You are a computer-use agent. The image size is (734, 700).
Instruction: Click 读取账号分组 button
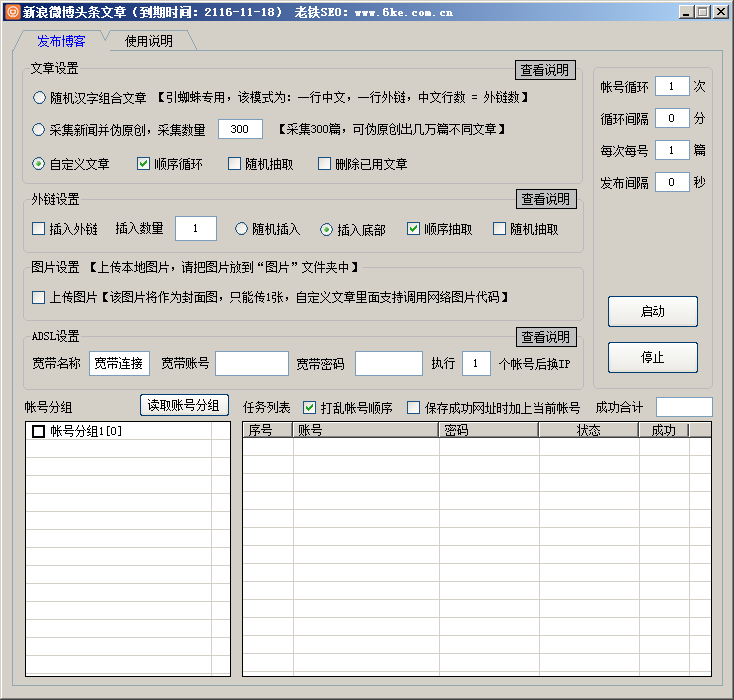click(185, 405)
